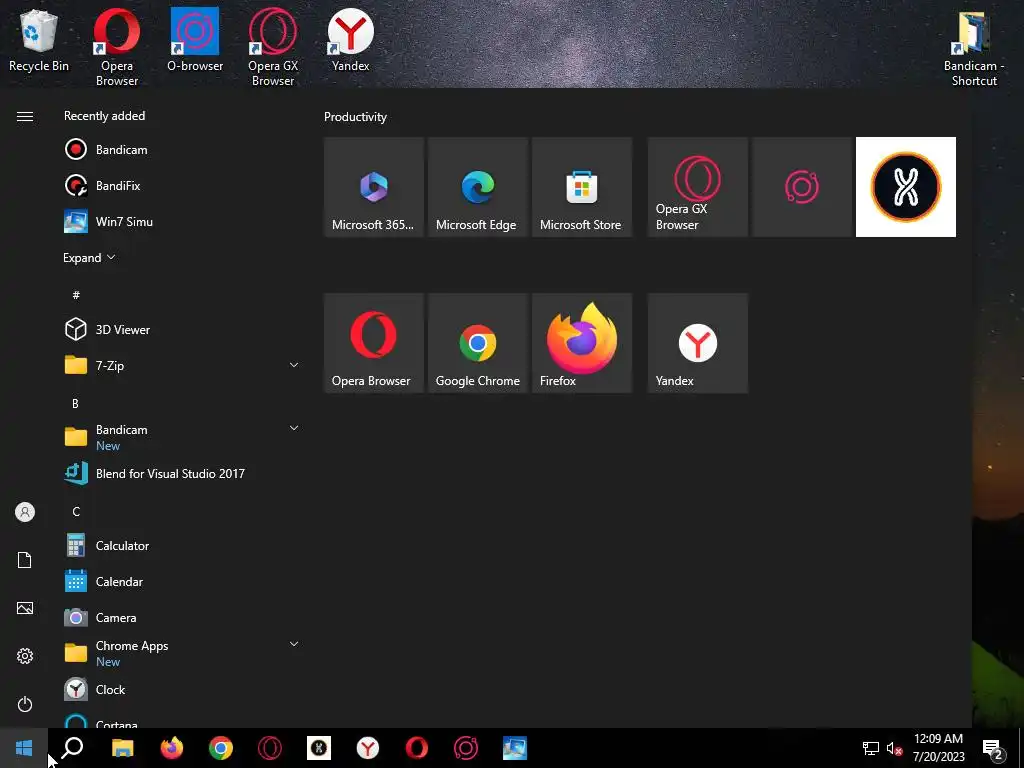Click the letter B section header
The height and width of the screenshot is (768, 1024).
tap(75, 404)
